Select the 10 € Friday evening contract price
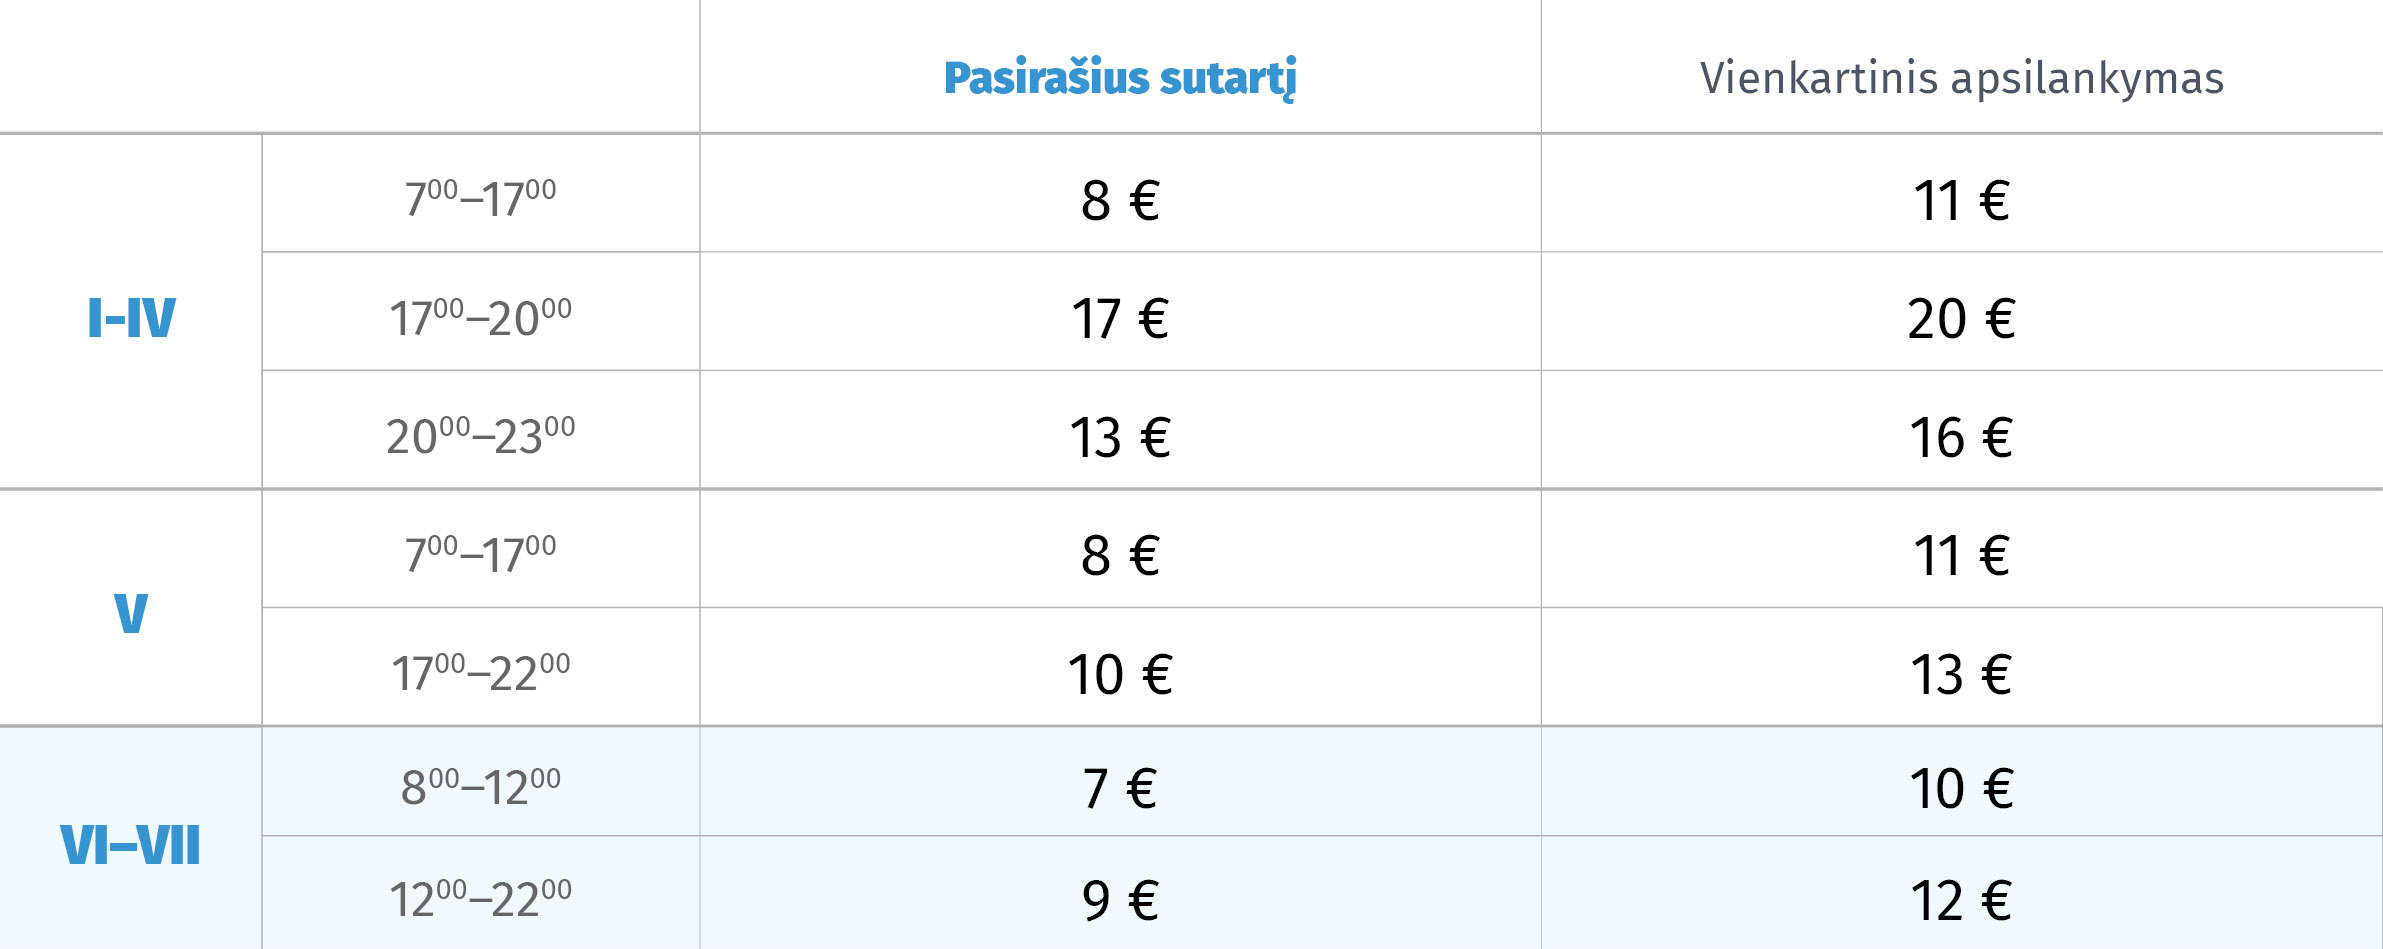 pos(1120,674)
